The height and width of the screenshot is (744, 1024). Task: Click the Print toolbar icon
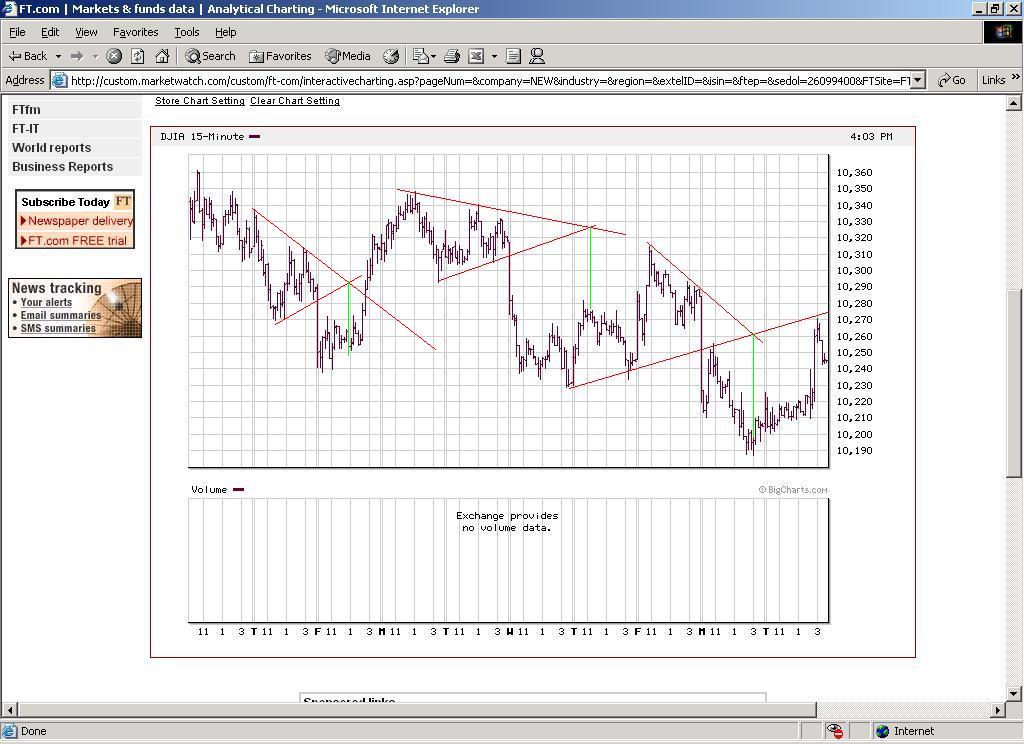click(452, 56)
